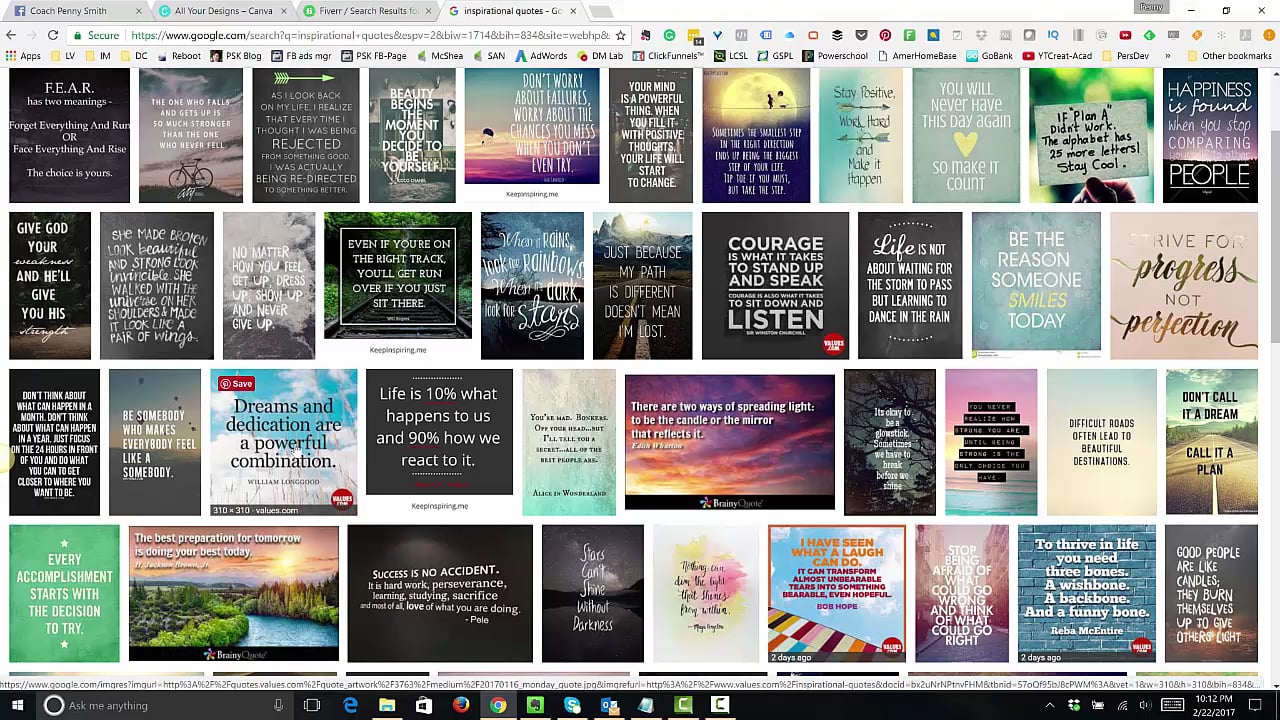Open the Powerschool bookmark
This screenshot has width=1280, height=720.
point(834,56)
